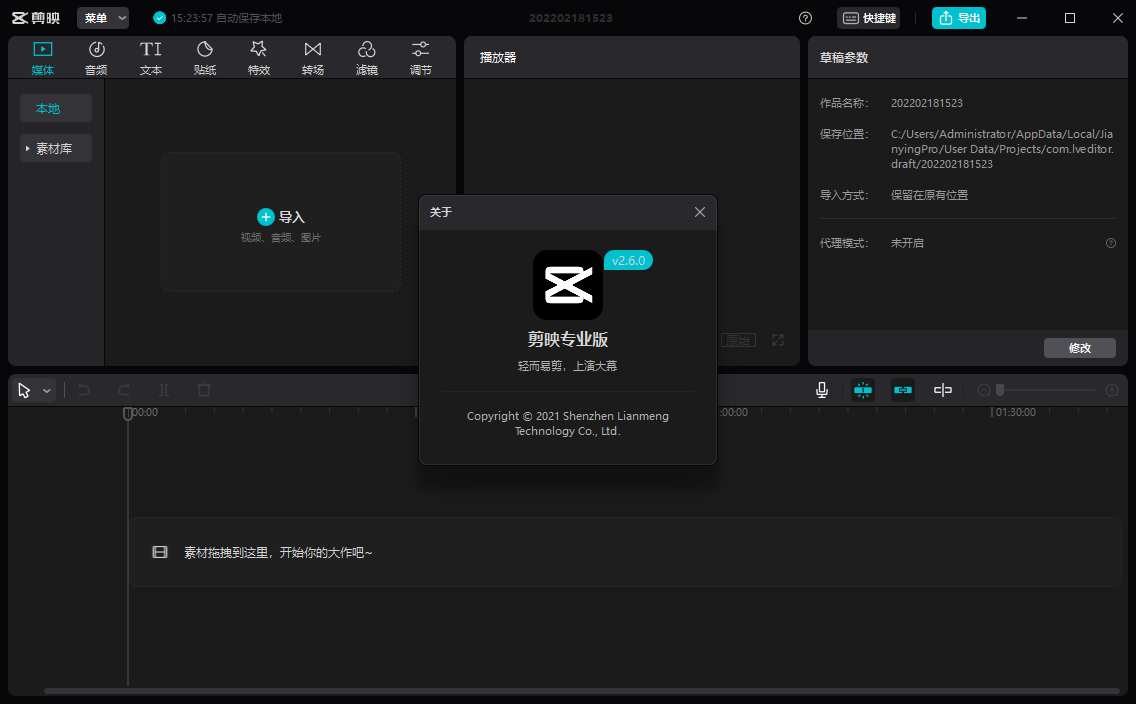Toggle the main track magnet snapping
This screenshot has height=704, width=1136.
pos(863,390)
